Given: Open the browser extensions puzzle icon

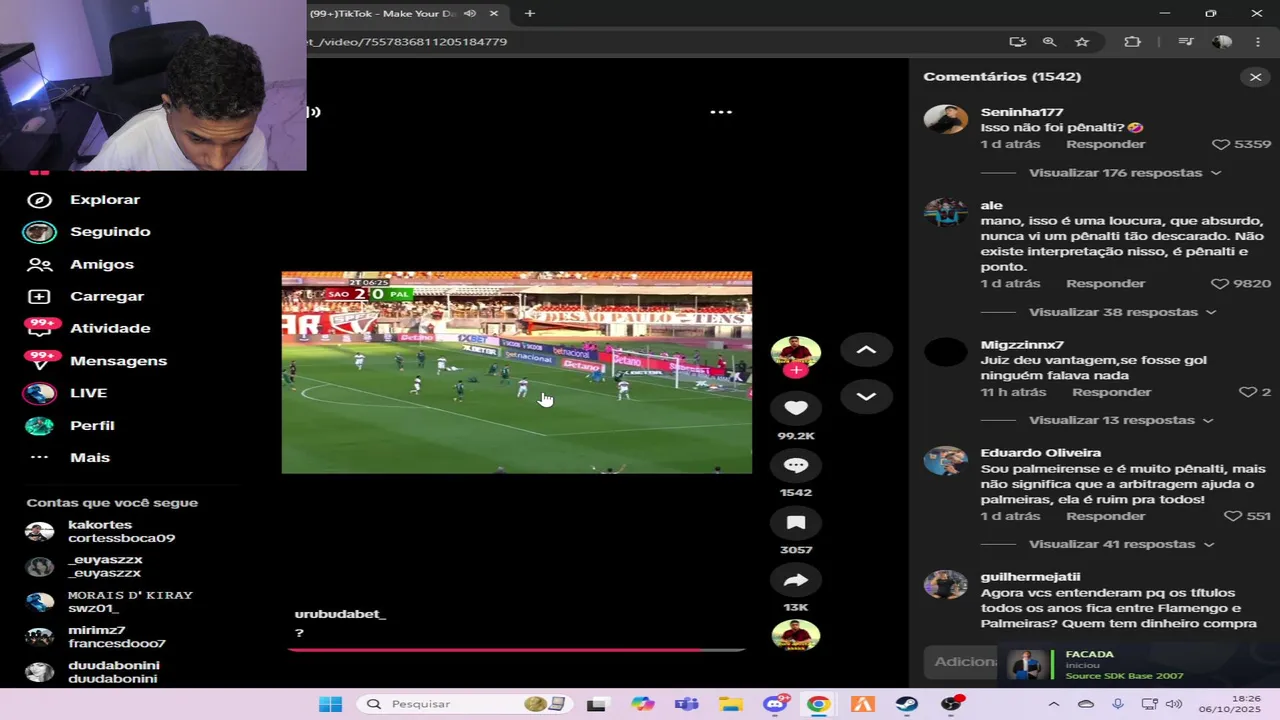Looking at the screenshot, I should point(1132,42).
